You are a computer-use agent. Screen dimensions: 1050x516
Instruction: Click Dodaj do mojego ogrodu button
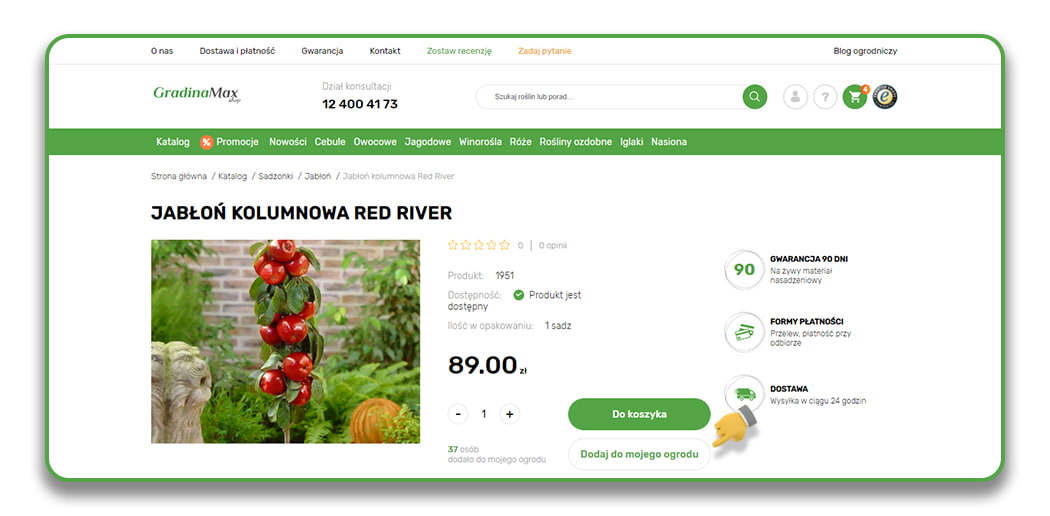point(639,454)
